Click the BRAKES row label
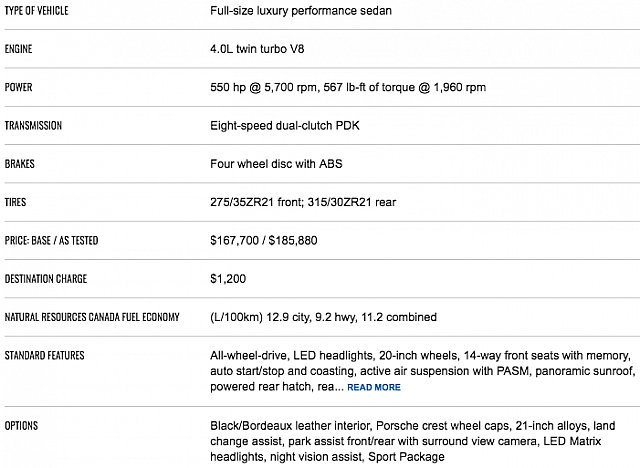Image resolution: width=640 pixels, height=468 pixels. pyautogui.click(x=20, y=164)
